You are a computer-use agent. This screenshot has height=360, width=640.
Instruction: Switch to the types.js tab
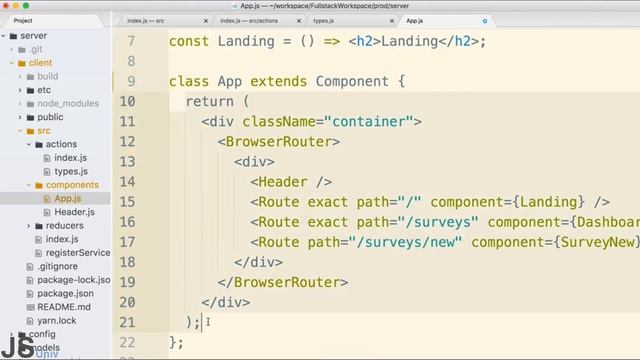[323, 21]
